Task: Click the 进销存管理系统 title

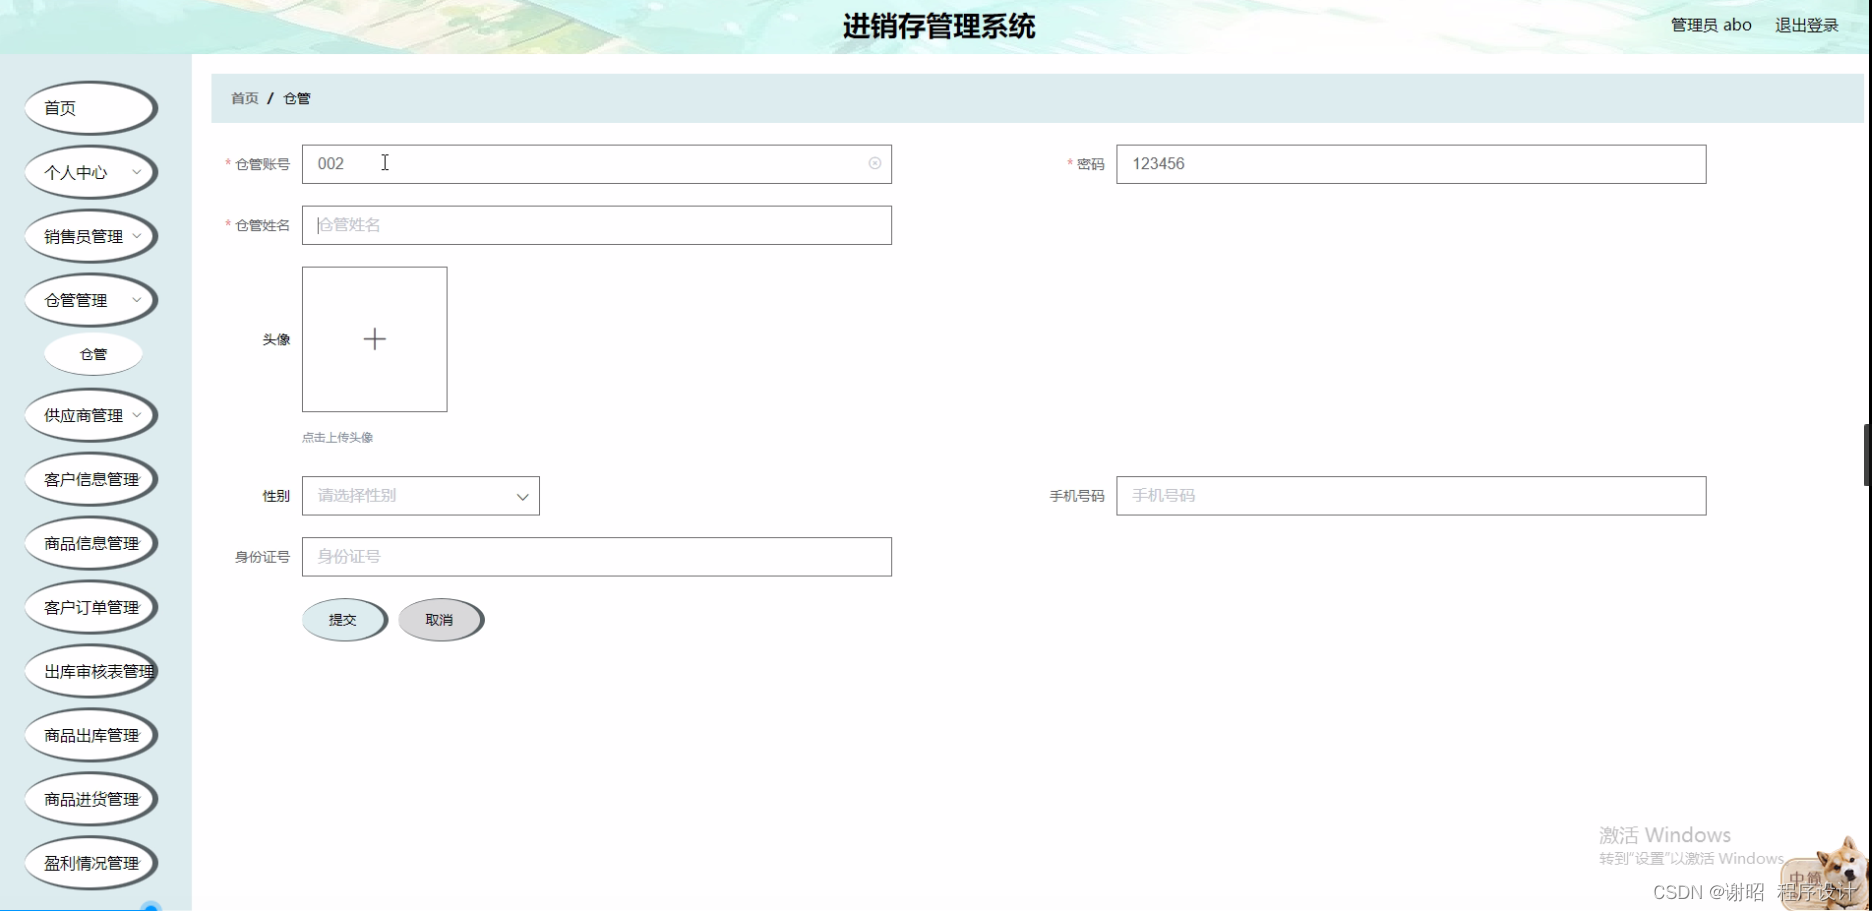Action: [938, 26]
